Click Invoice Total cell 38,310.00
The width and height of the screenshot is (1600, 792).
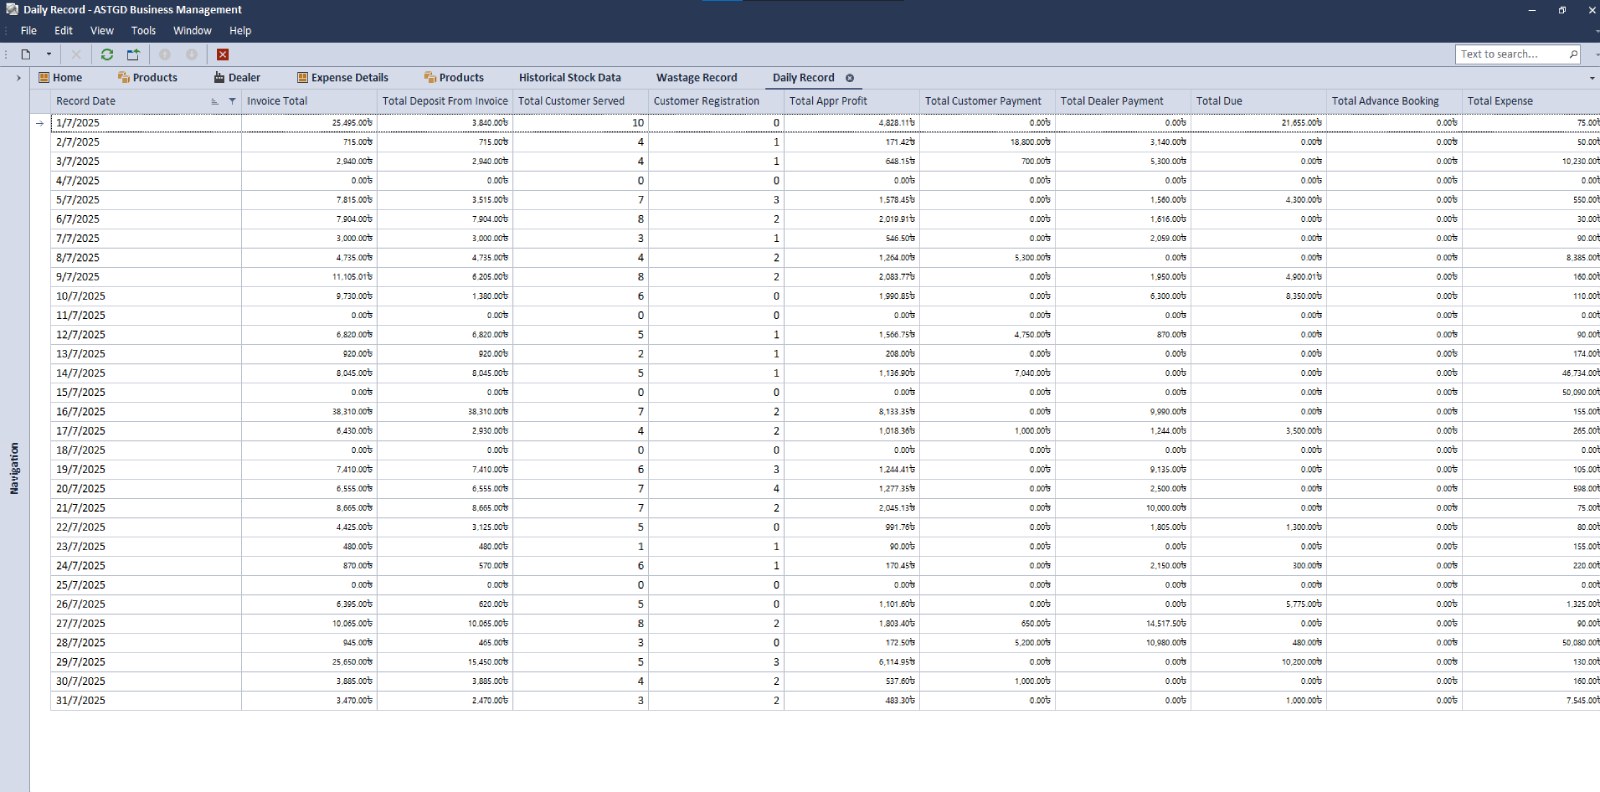[x=309, y=412]
